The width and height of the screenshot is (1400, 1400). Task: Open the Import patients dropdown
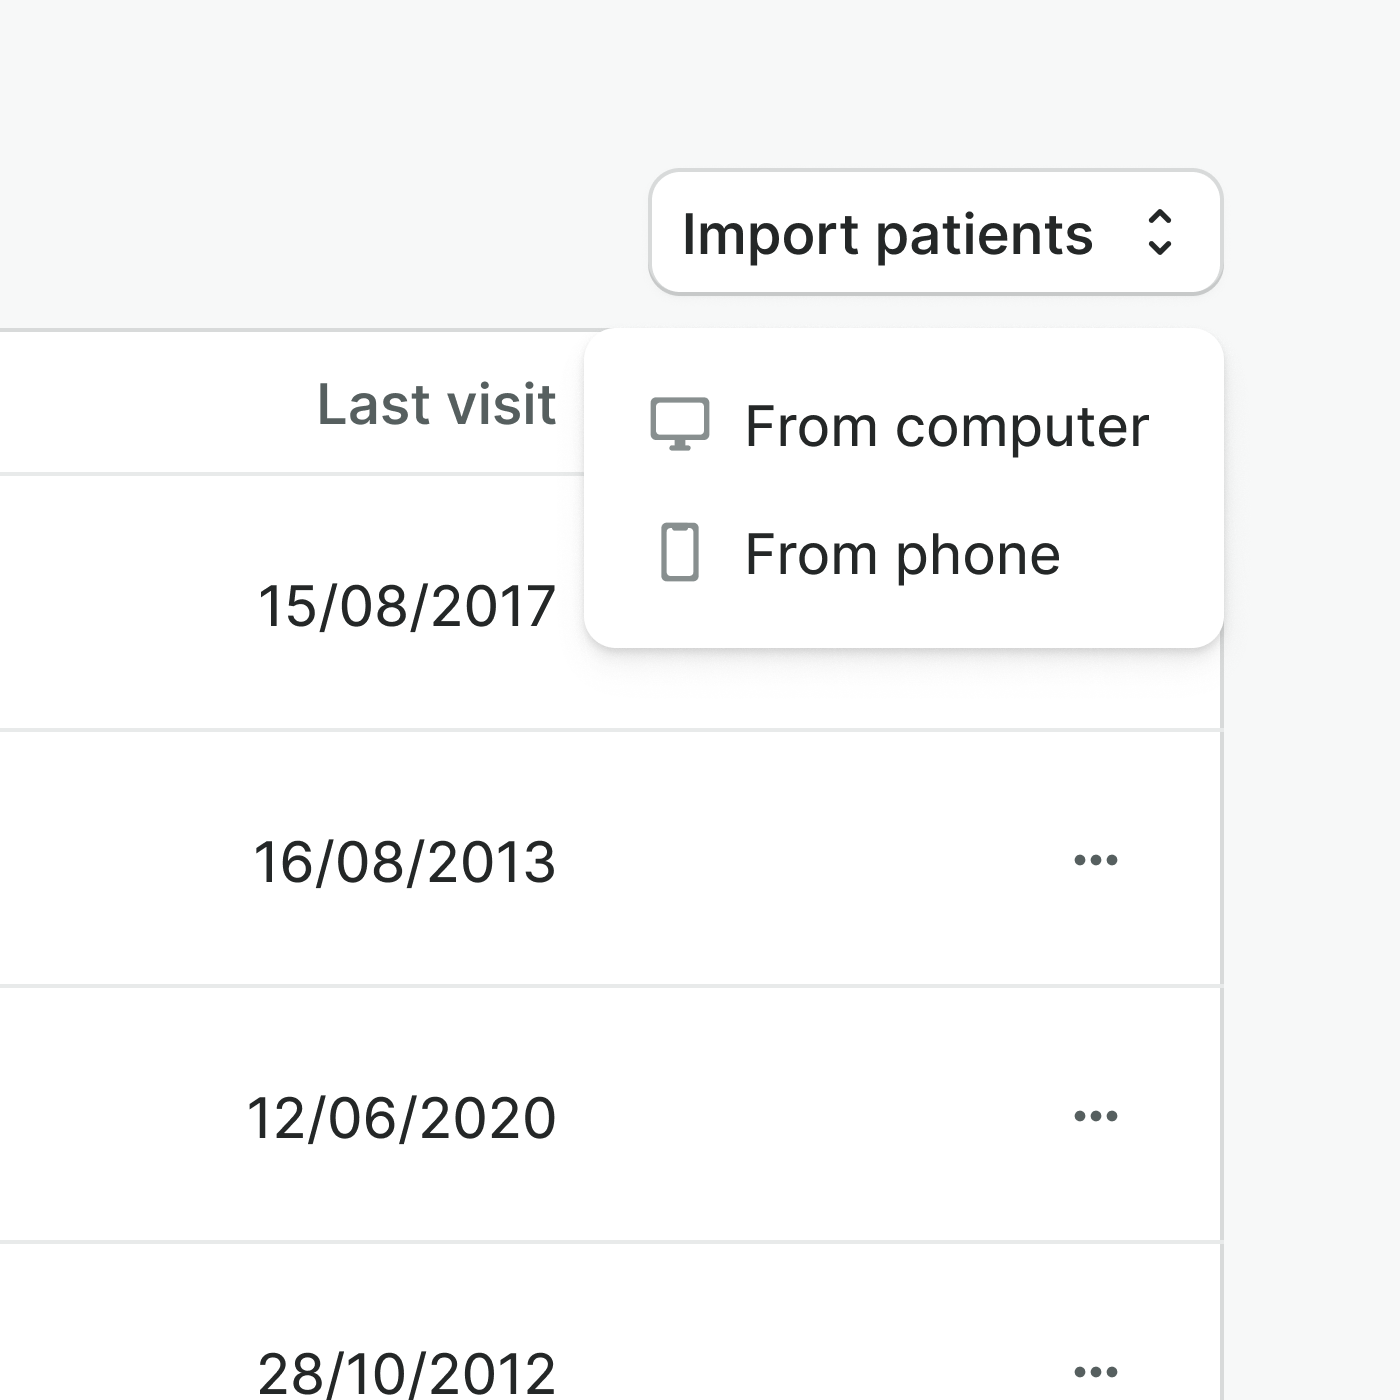tap(935, 233)
